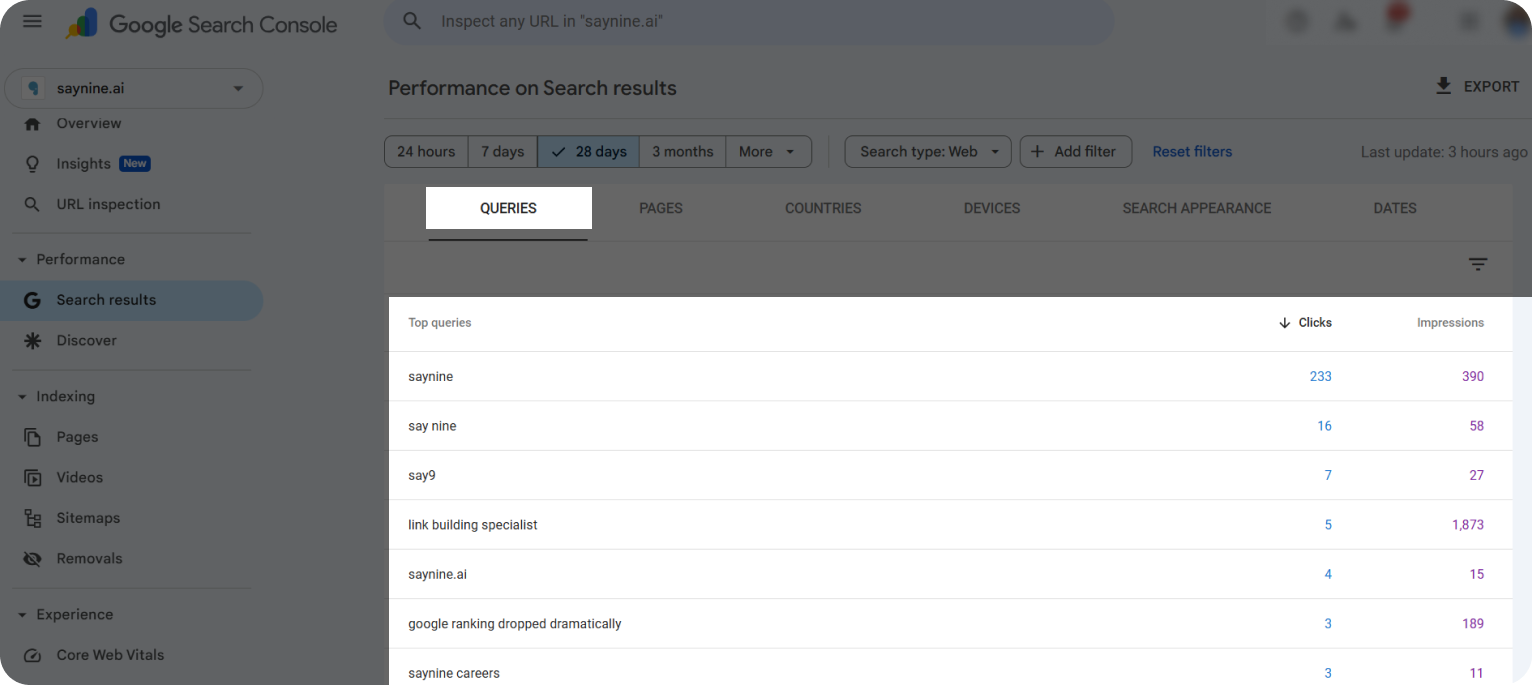This screenshot has height=685, width=1532.
Task: Click the Pages document icon in sidebar
Action: pyautogui.click(x=33, y=437)
